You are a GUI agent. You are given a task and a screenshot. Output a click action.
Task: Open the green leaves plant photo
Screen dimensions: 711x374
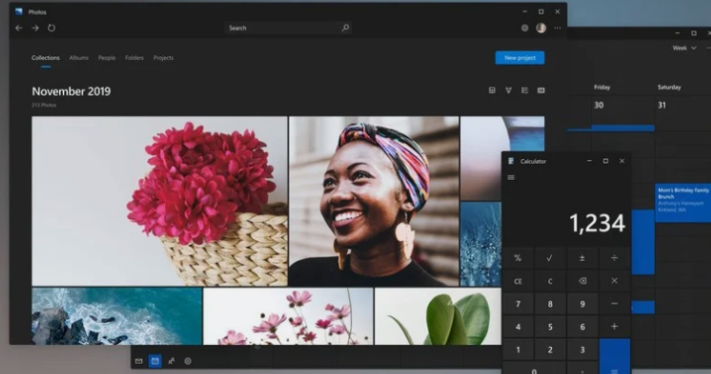pyautogui.click(x=438, y=316)
